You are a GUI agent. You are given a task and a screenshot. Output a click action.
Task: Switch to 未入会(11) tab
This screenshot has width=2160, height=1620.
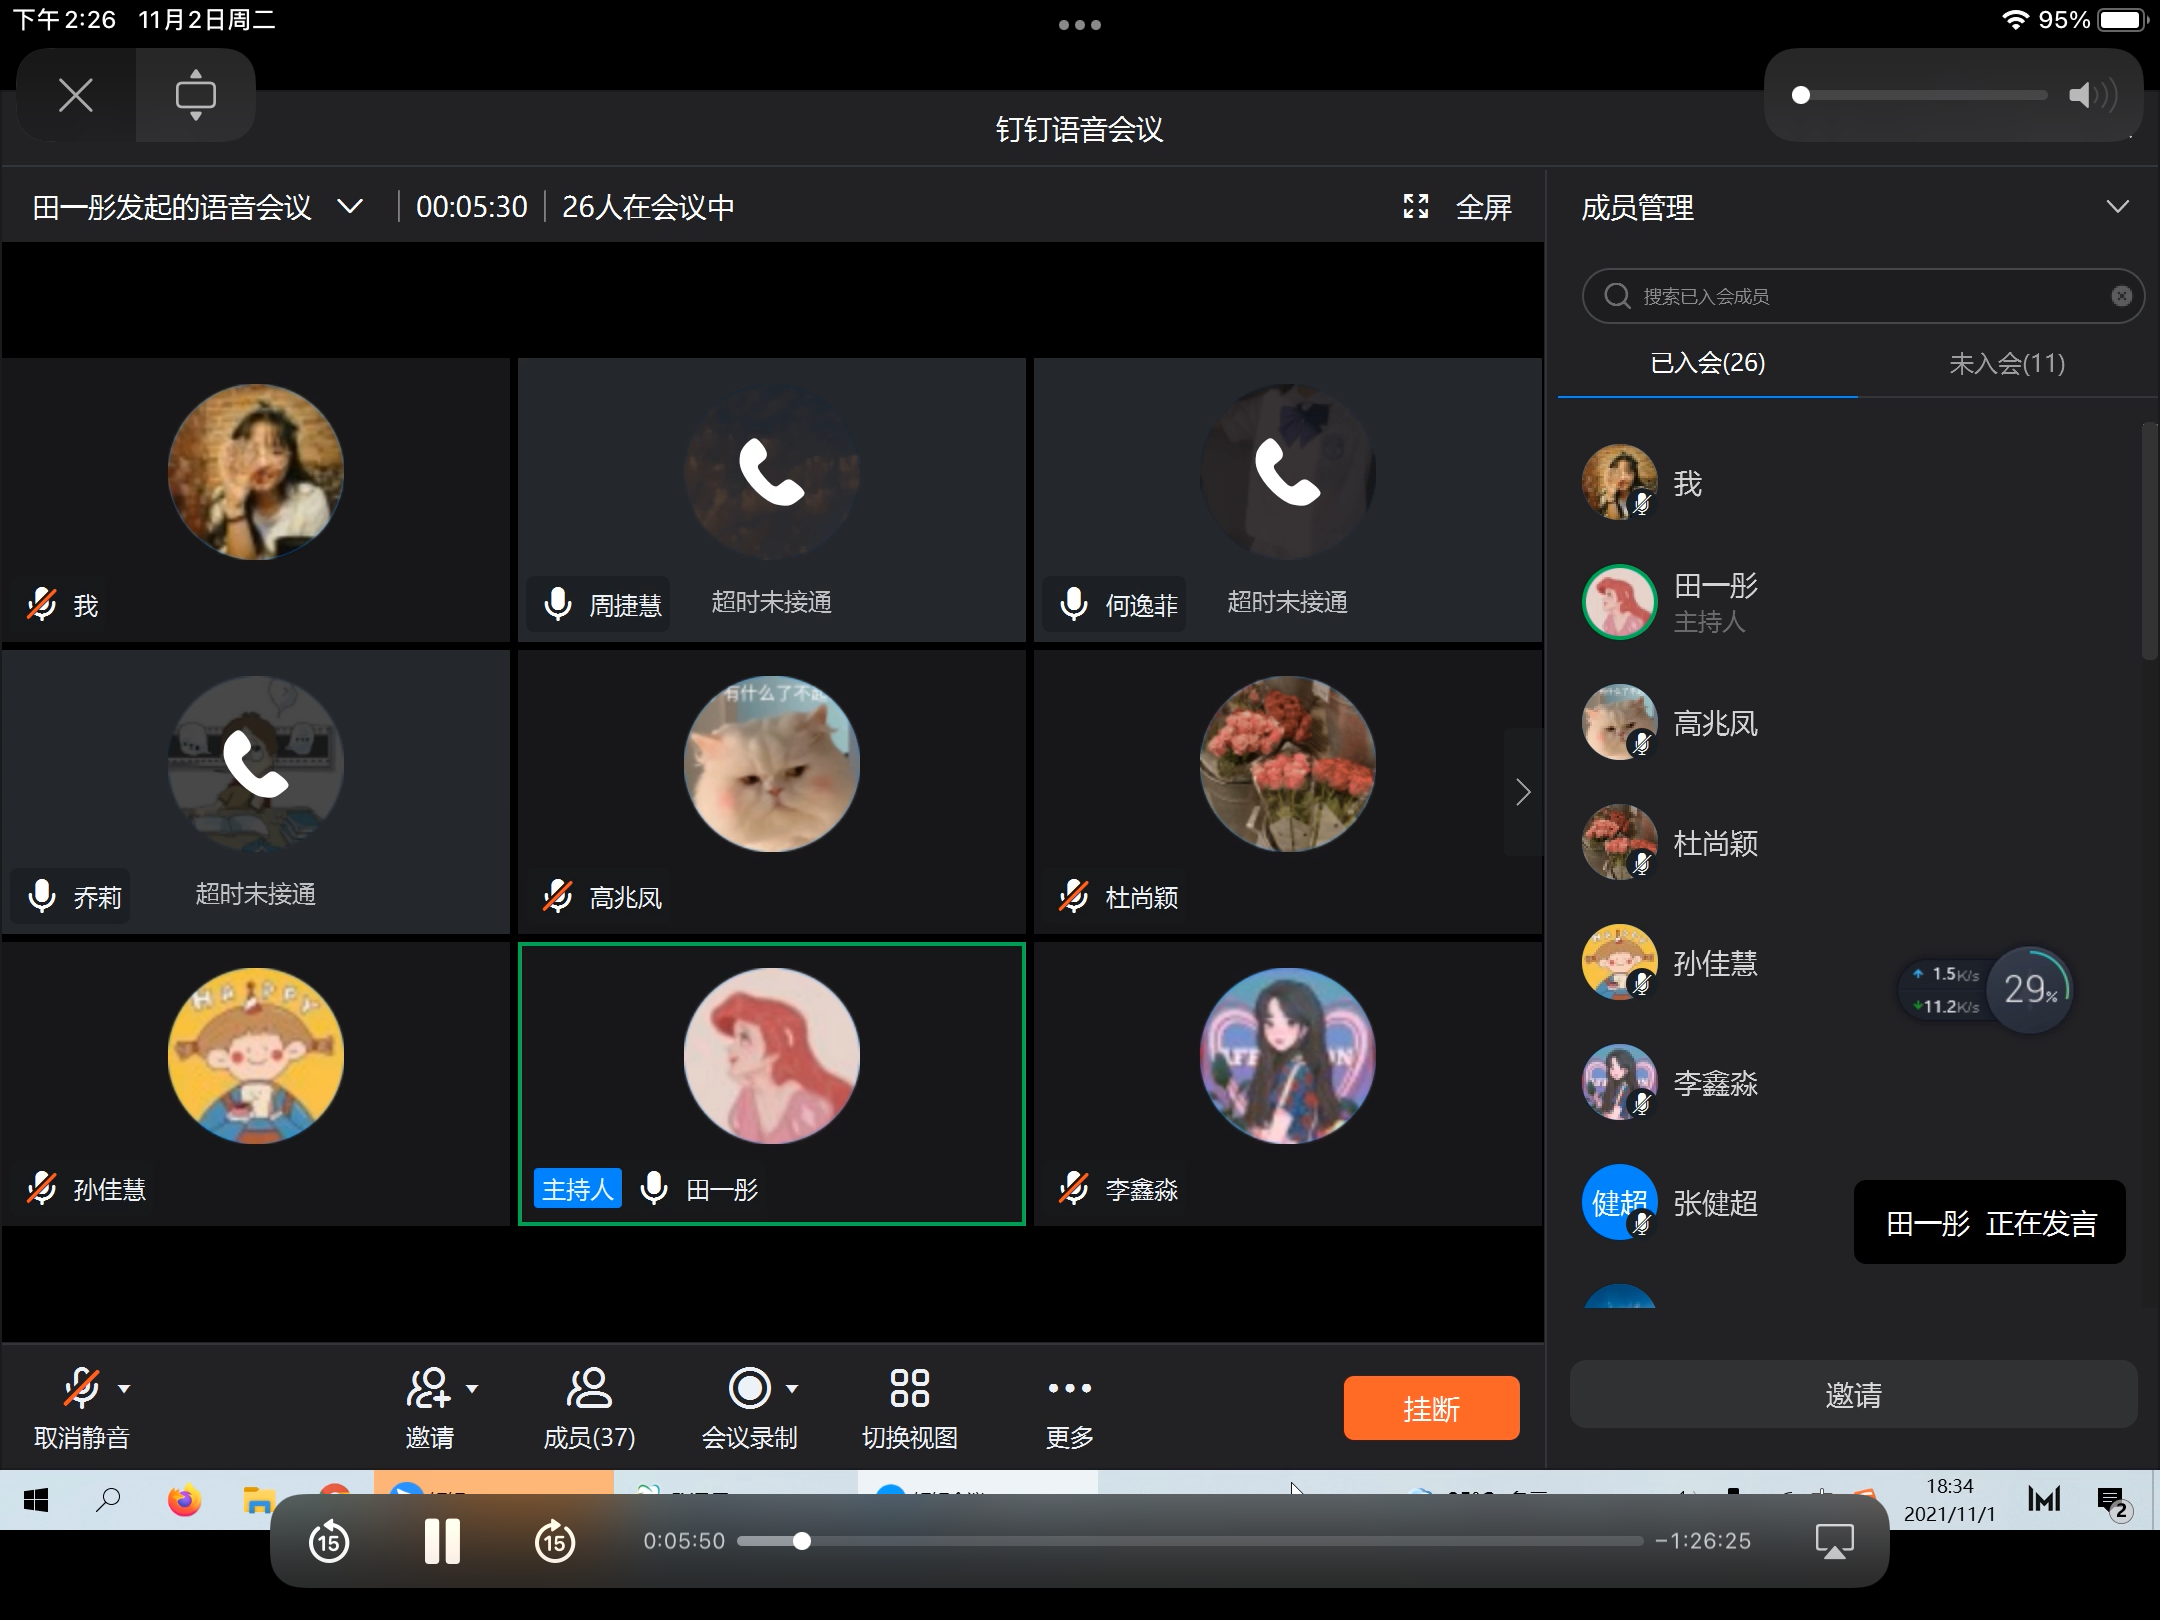[2007, 363]
